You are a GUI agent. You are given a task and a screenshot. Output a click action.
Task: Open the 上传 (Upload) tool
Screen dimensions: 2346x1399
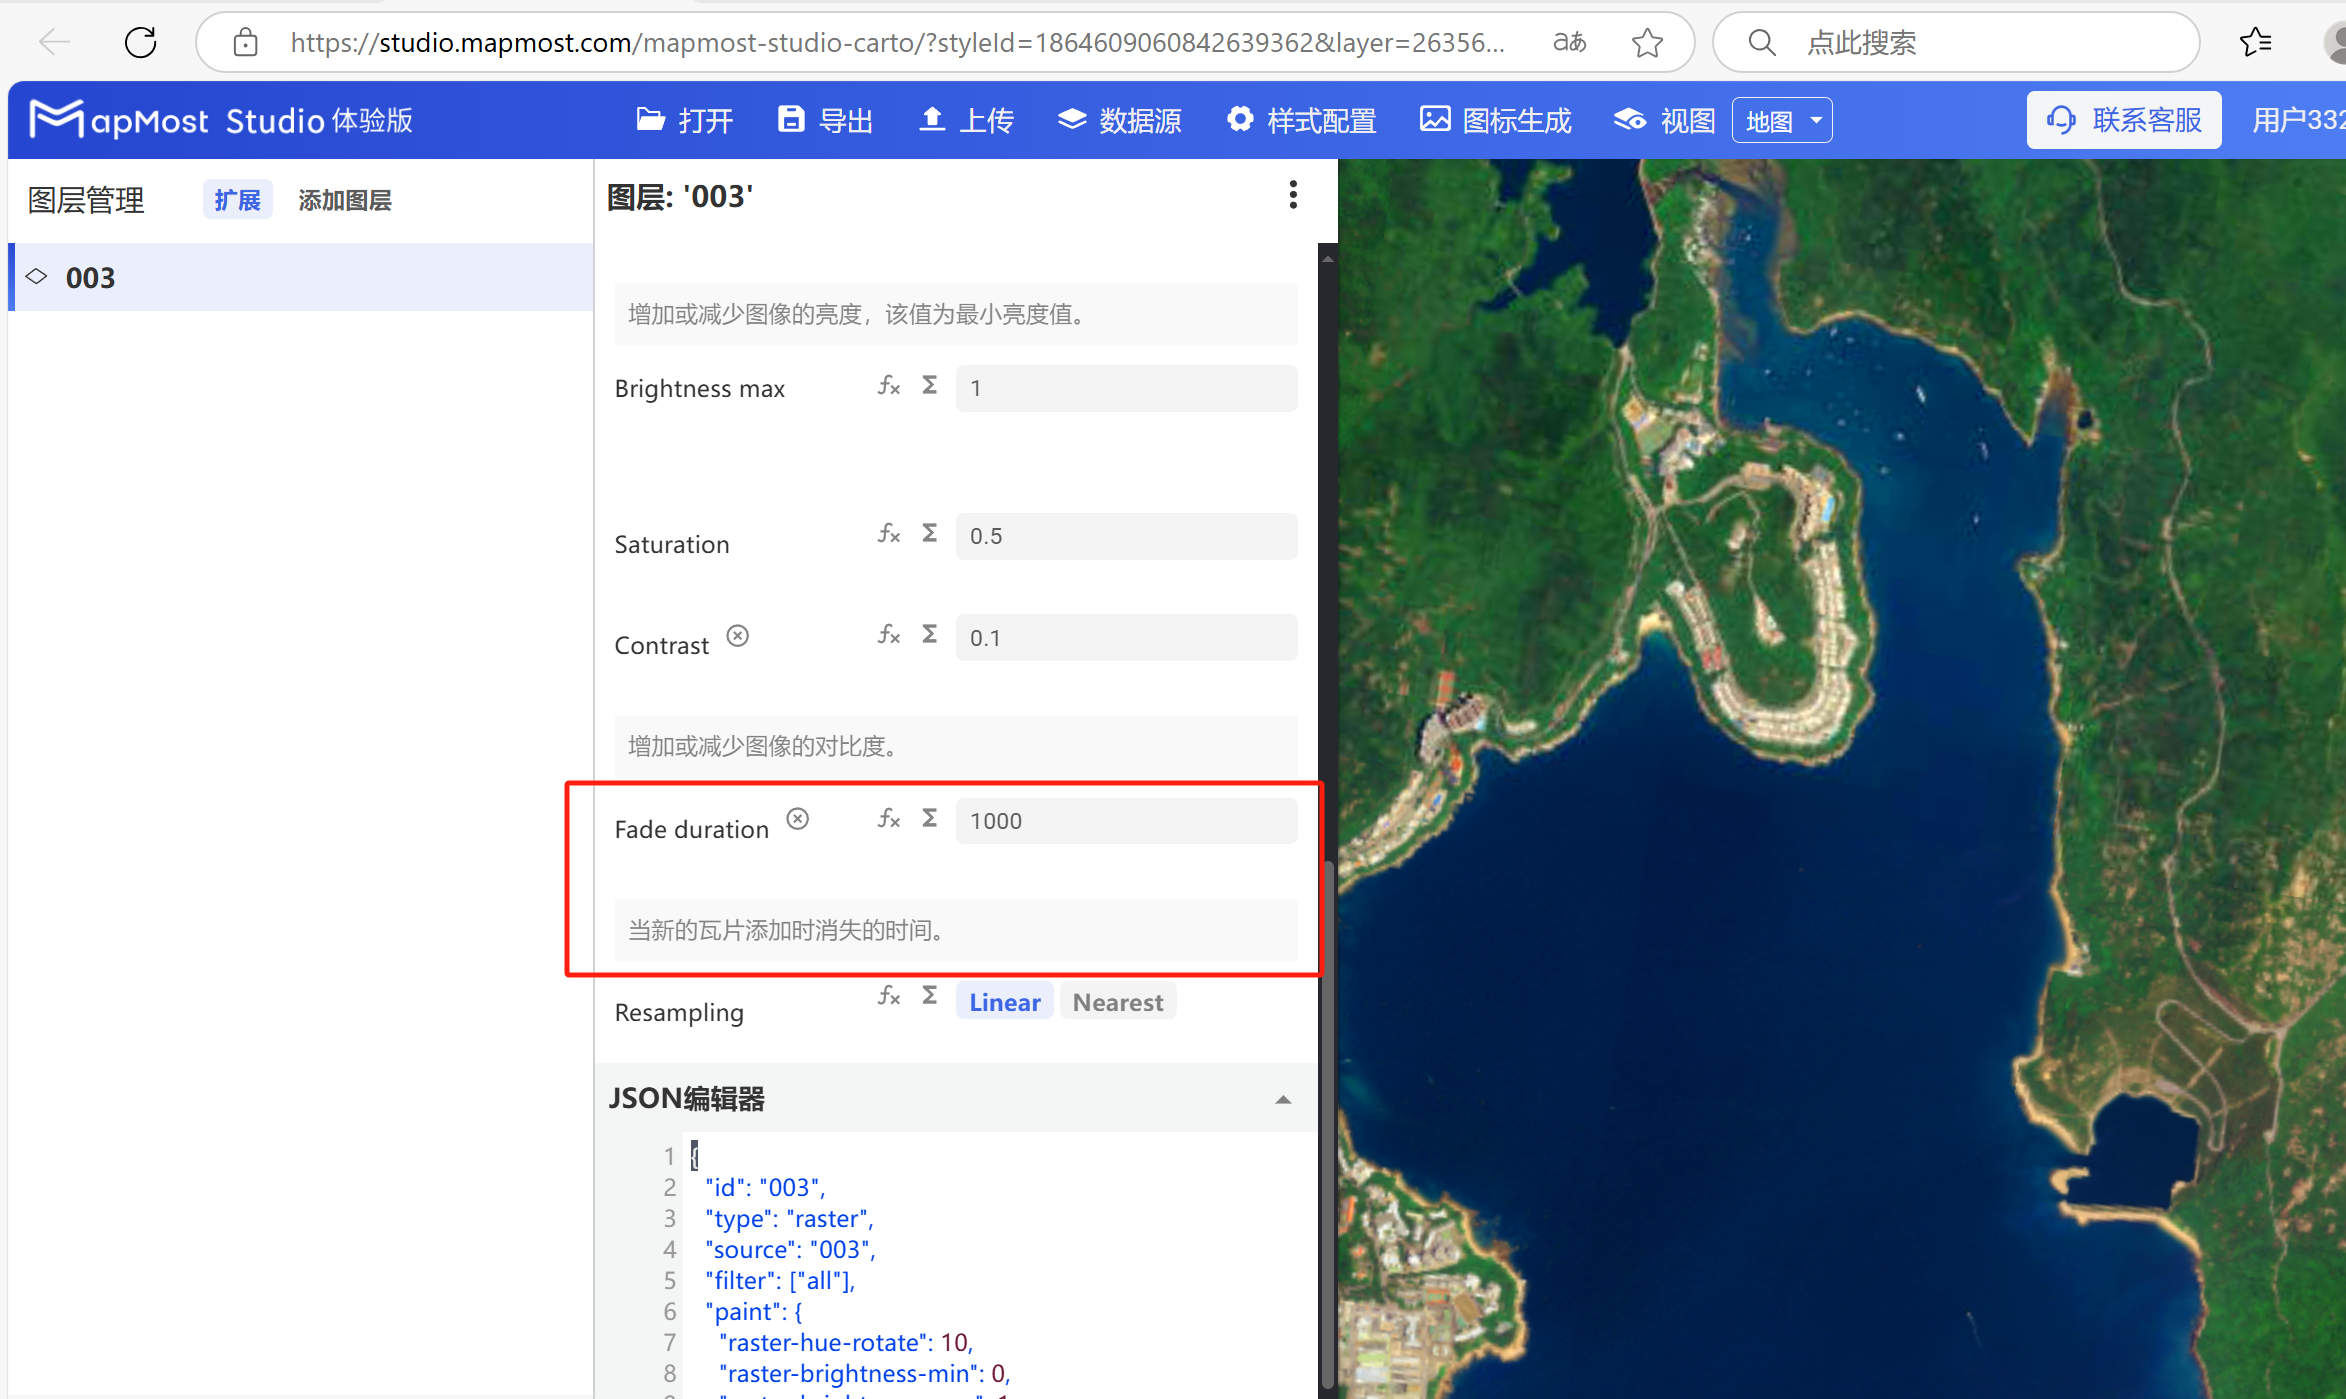coord(932,119)
